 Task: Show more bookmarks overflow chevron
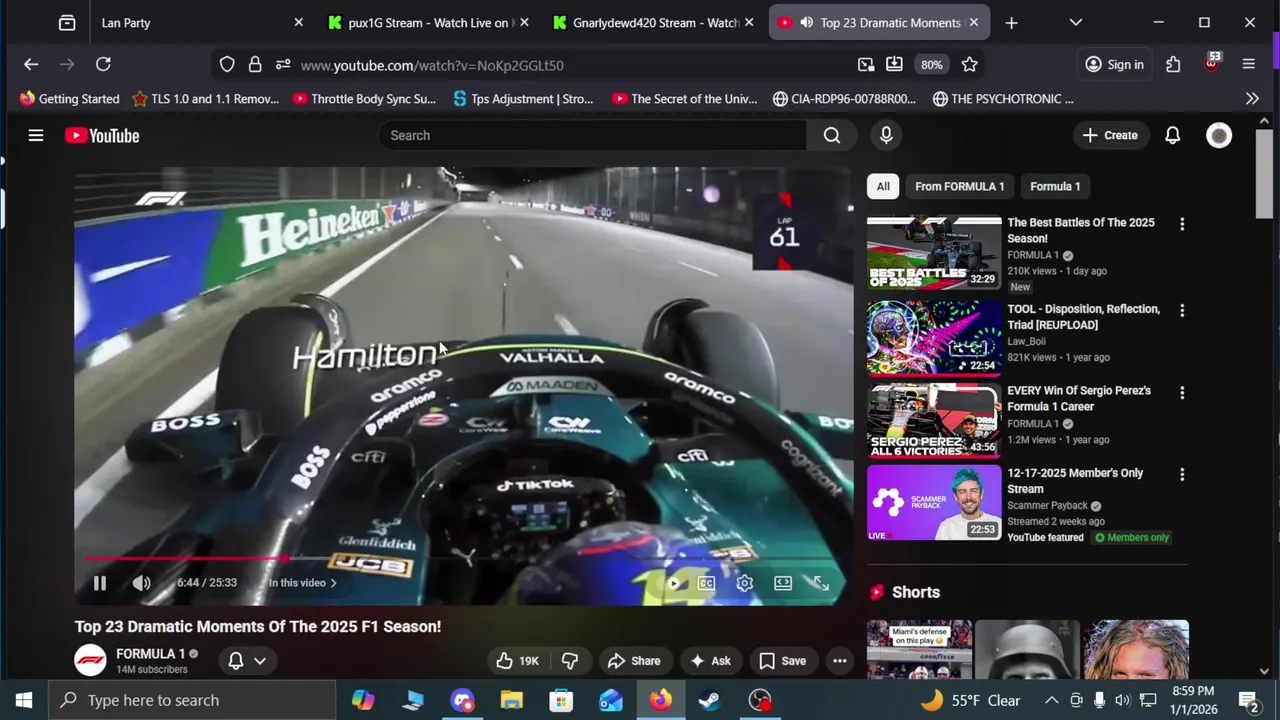[1252, 98]
